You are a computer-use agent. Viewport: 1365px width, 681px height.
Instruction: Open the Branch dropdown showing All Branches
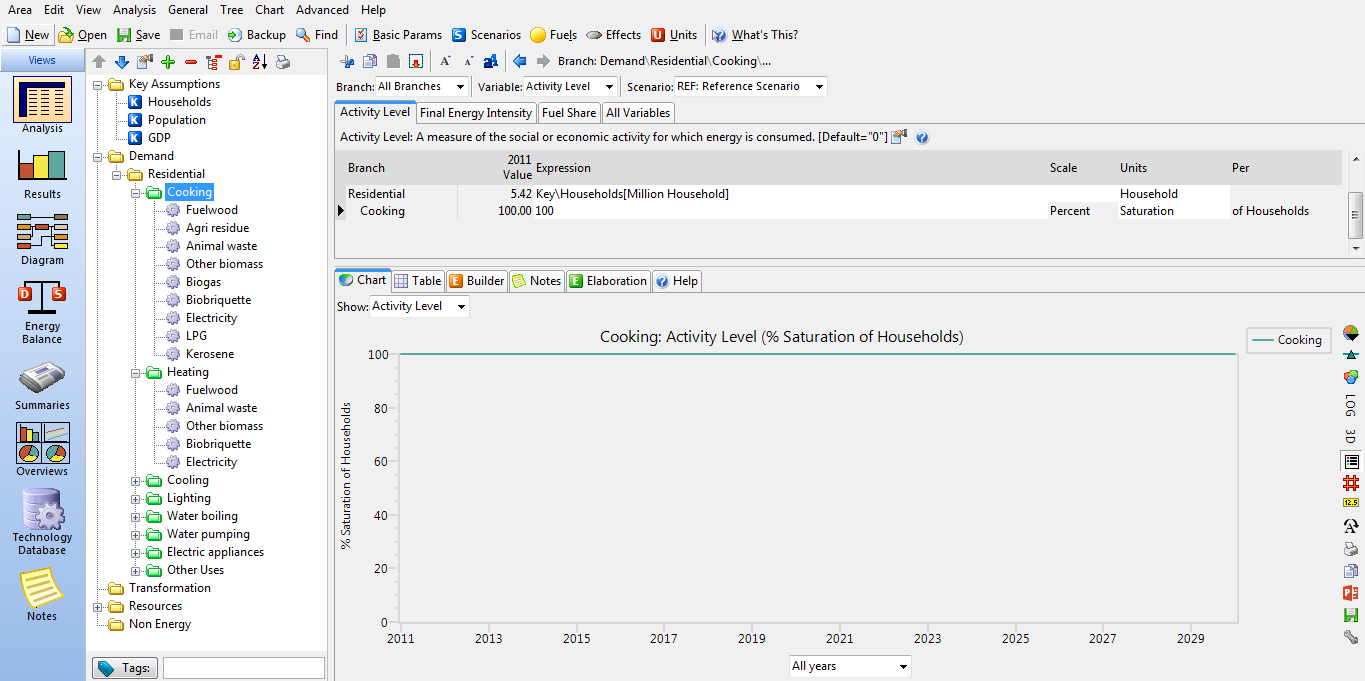coord(421,87)
